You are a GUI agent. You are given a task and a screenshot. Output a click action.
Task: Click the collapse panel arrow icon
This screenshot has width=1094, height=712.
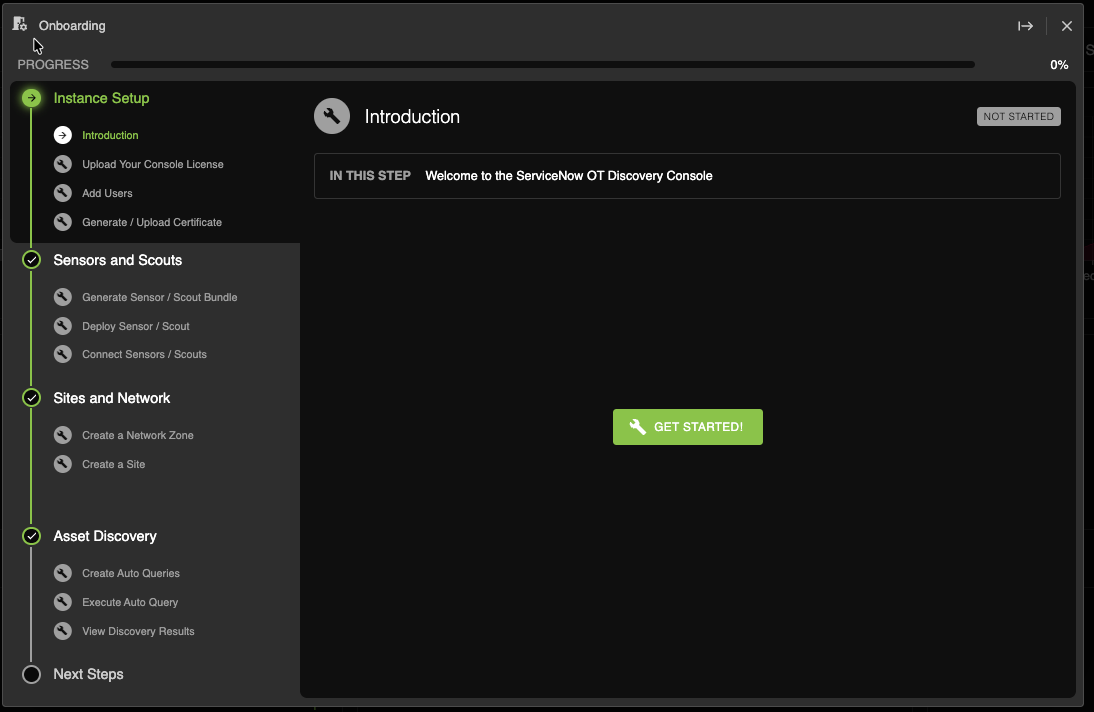[1025, 26]
